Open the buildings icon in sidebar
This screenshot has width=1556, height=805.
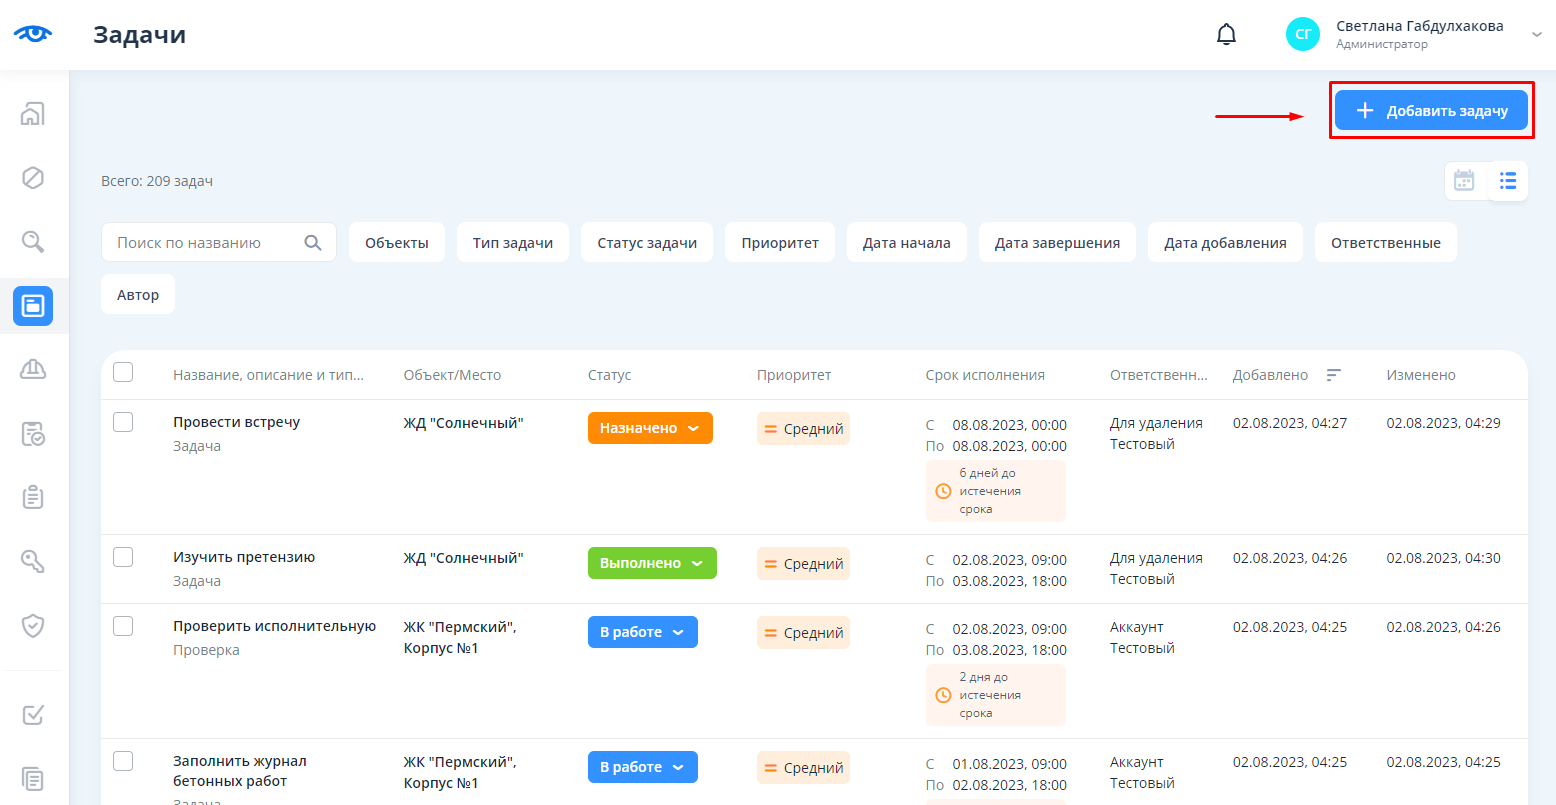(x=33, y=114)
